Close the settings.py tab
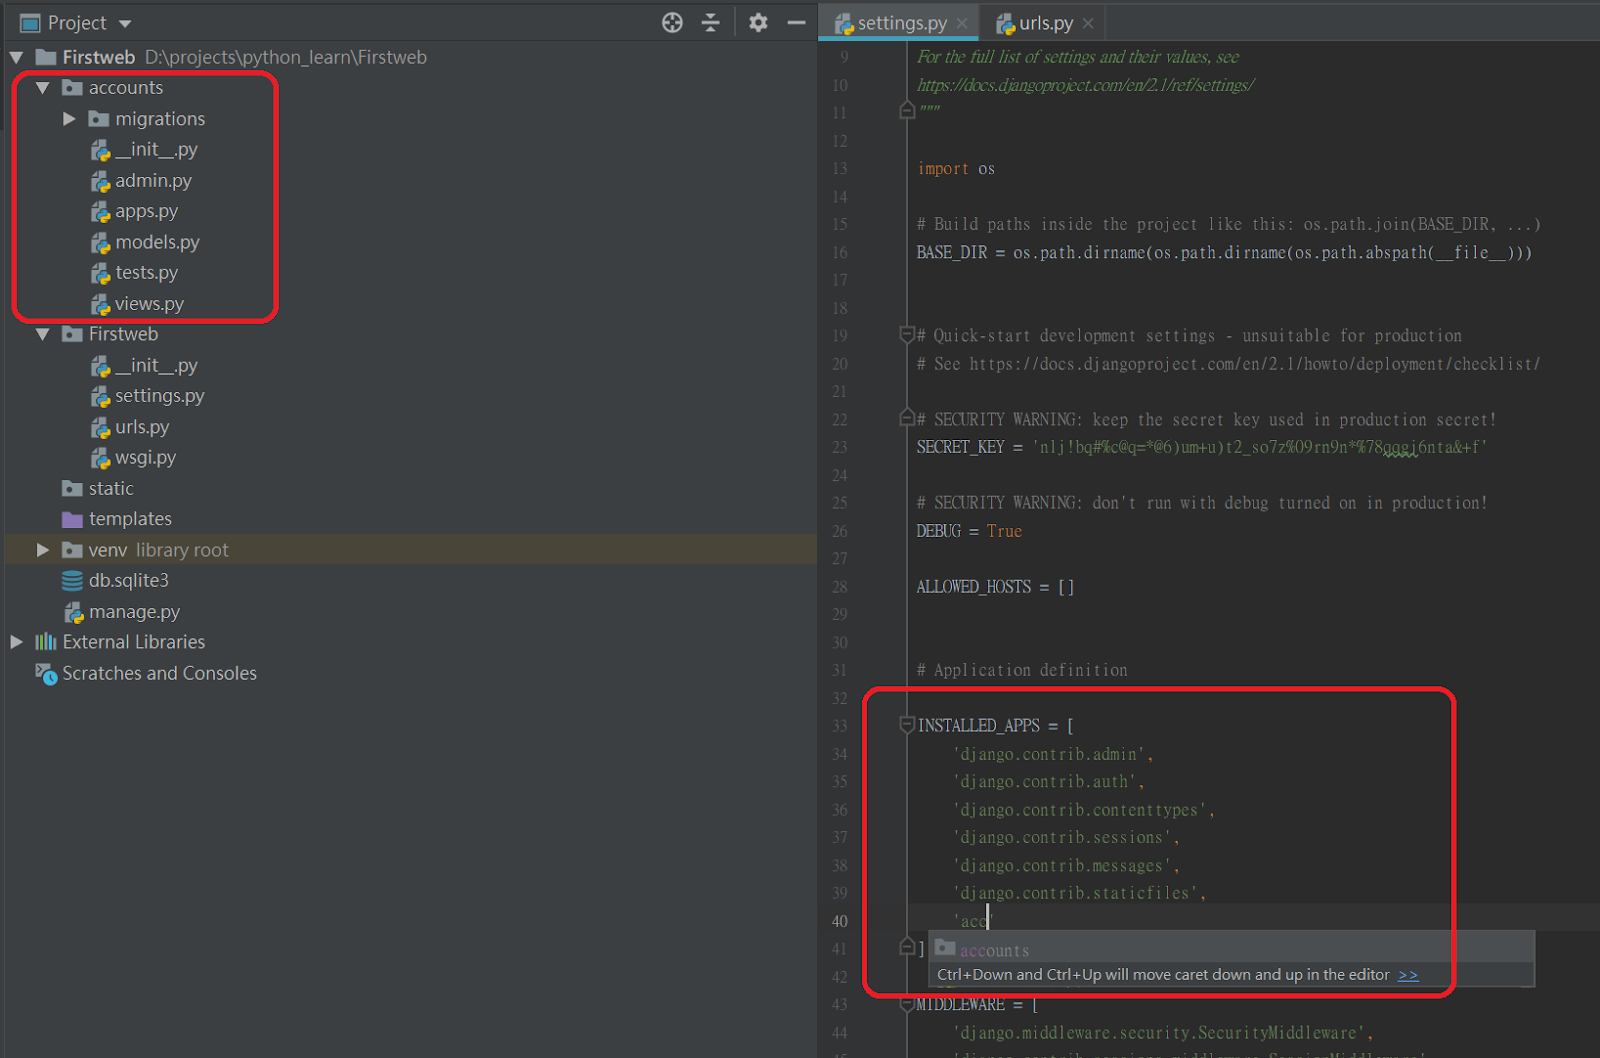Image resolution: width=1600 pixels, height=1058 pixels. (962, 23)
